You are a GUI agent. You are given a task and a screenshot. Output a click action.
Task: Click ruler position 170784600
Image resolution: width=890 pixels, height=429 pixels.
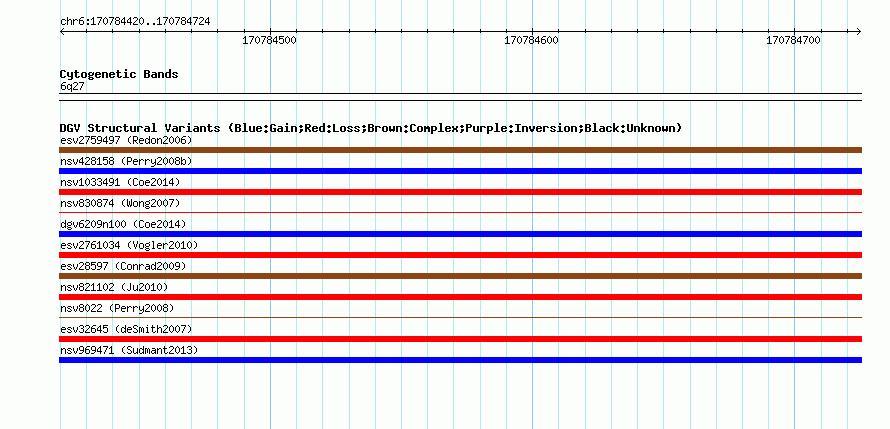click(532, 40)
